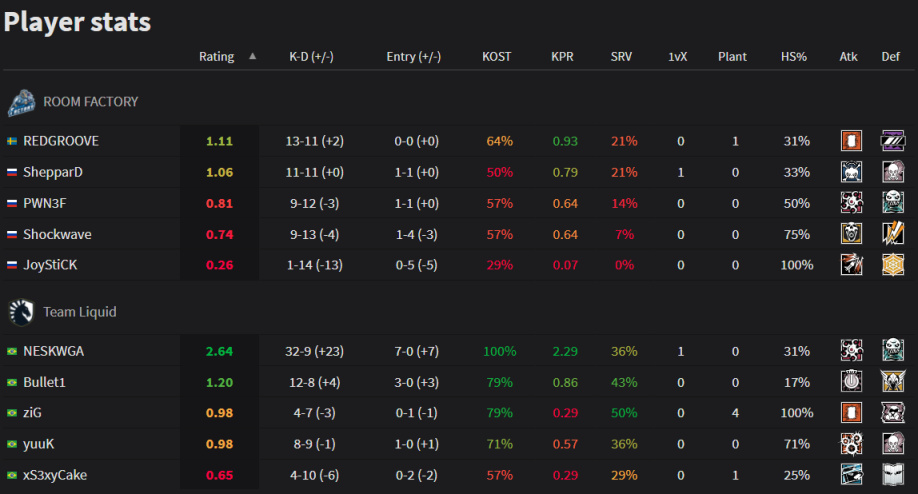918x494 pixels.
Task: Click Bullet1's defense operator icon
Action: (x=892, y=382)
